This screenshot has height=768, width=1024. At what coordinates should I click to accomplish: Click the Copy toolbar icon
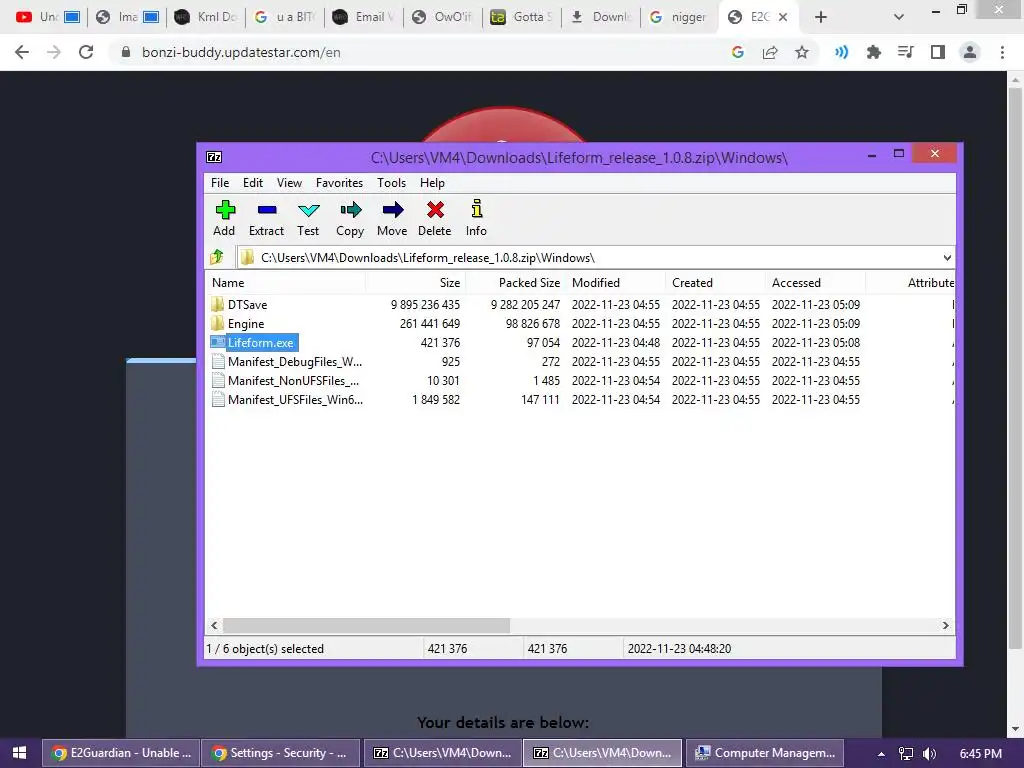coord(351,210)
